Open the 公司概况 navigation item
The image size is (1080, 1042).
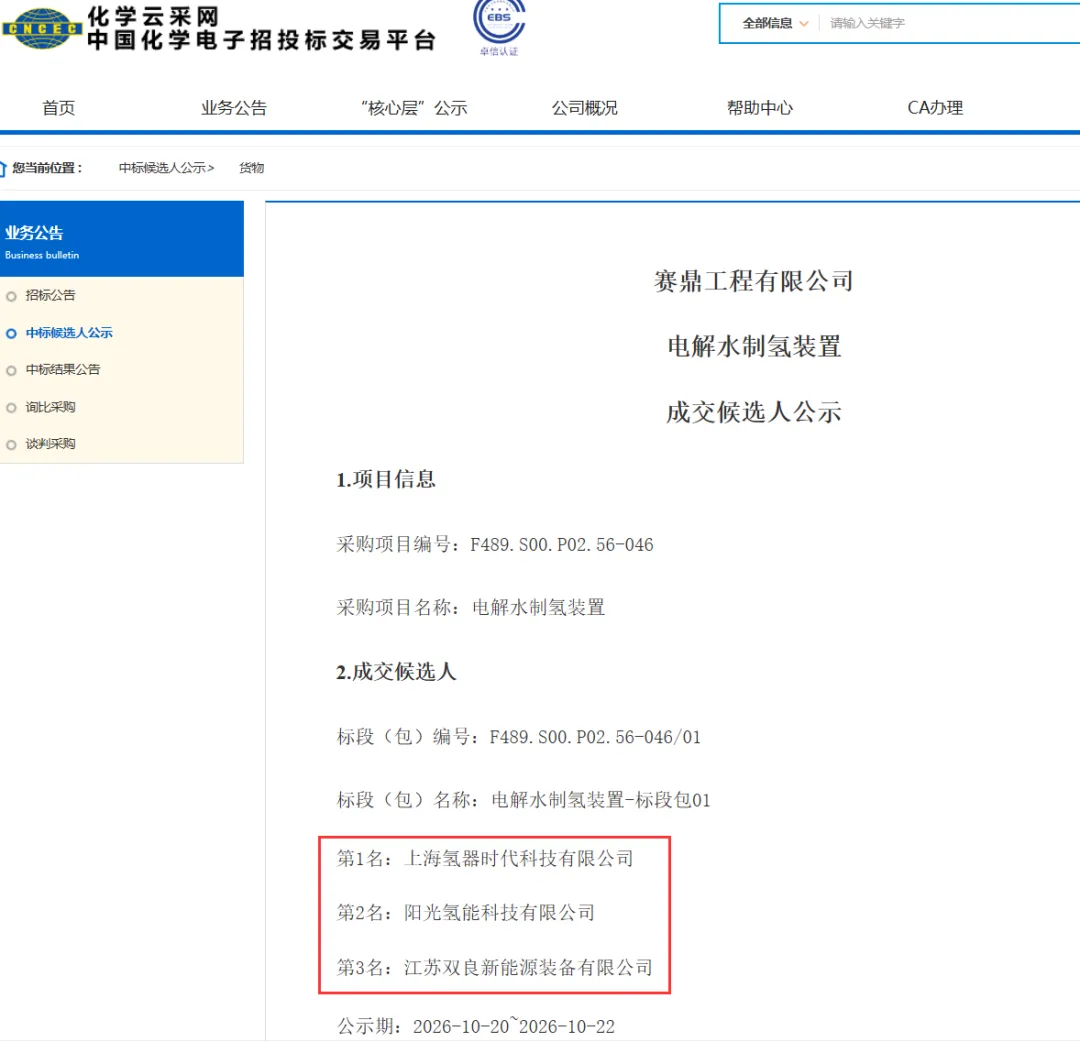tap(585, 108)
